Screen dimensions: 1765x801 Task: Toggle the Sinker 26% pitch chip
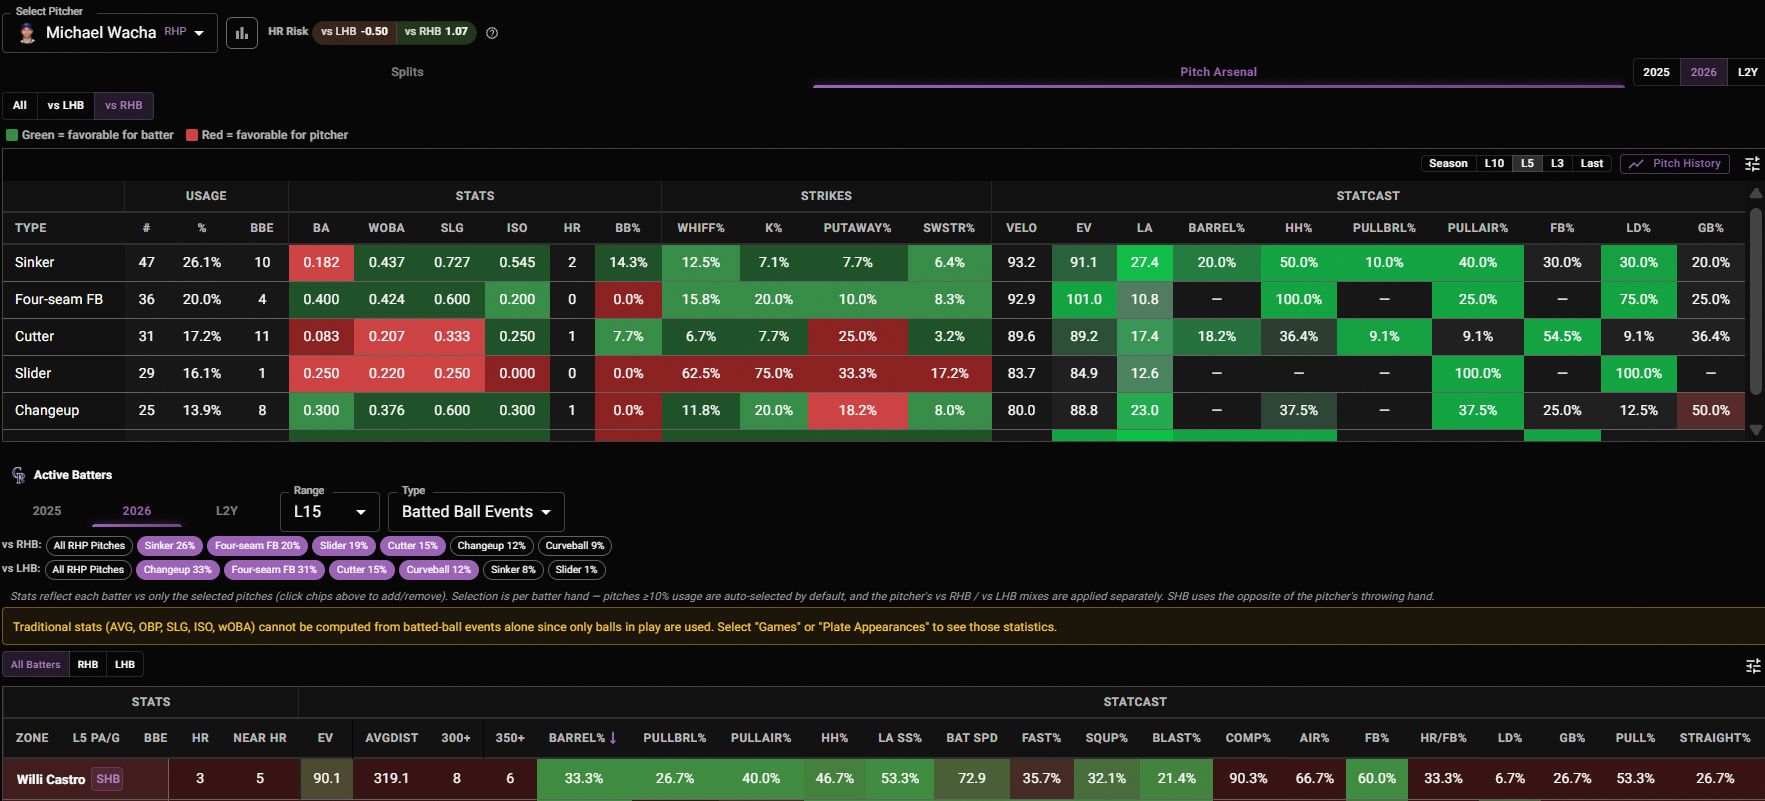click(x=169, y=546)
